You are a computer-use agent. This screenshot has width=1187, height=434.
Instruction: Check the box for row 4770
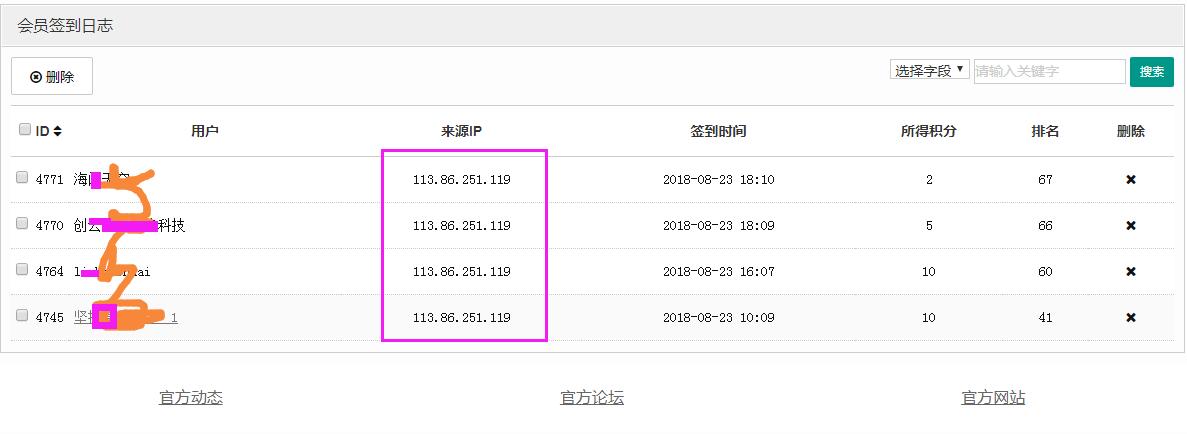(x=22, y=224)
